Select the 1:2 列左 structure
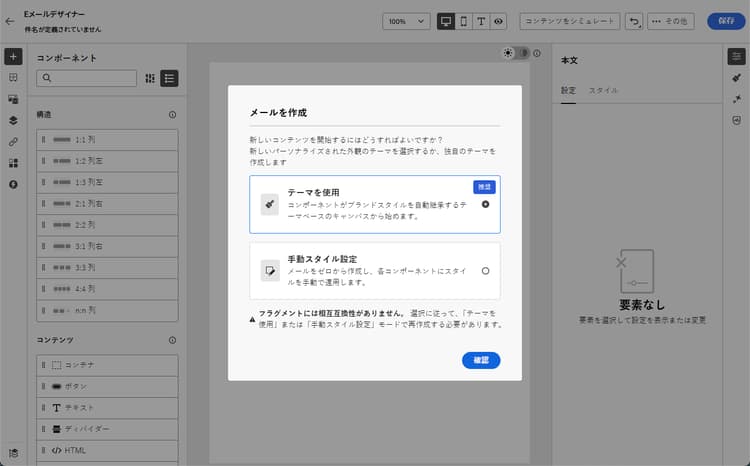Image resolution: width=750 pixels, height=466 pixels. click(107, 161)
